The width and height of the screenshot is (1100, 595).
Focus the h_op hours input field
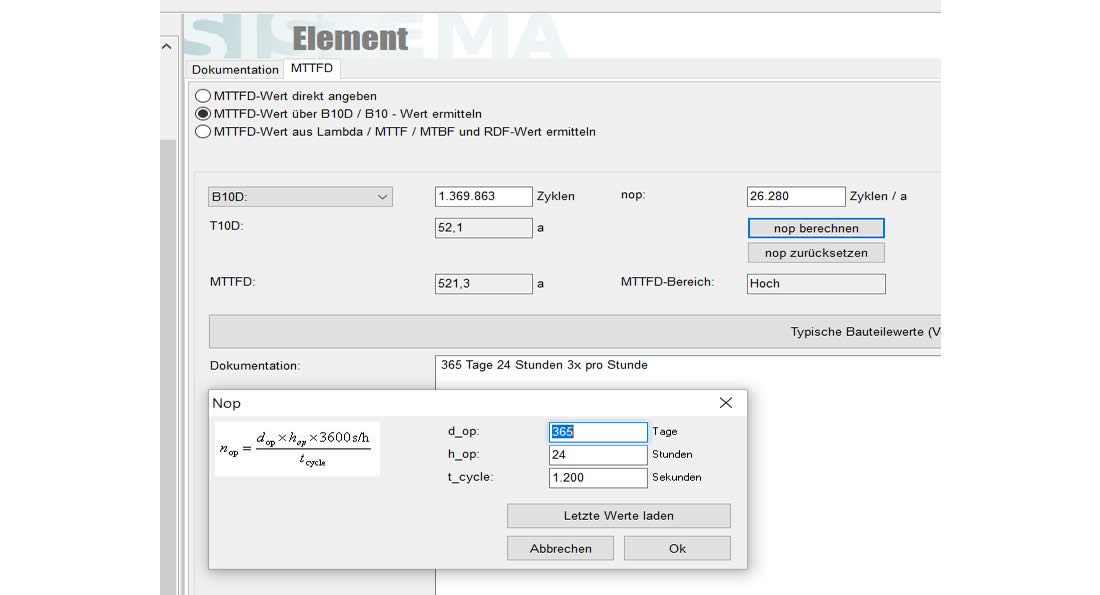pos(598,455)
